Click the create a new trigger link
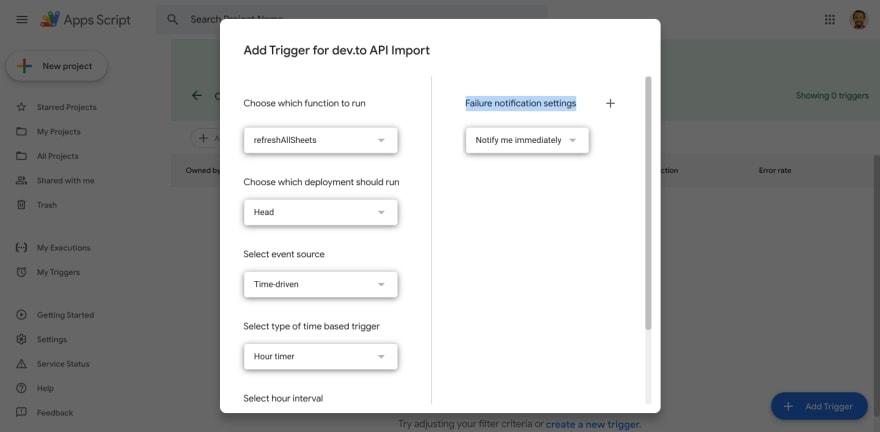This screenshot has width=880, height=432. (x=592, y=424)
